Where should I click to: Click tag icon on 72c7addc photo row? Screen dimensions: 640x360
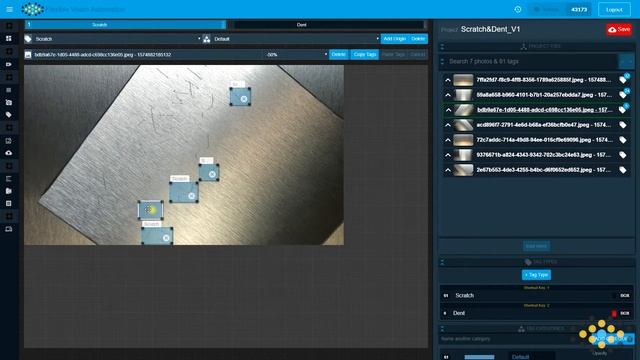tap(623, 140)
